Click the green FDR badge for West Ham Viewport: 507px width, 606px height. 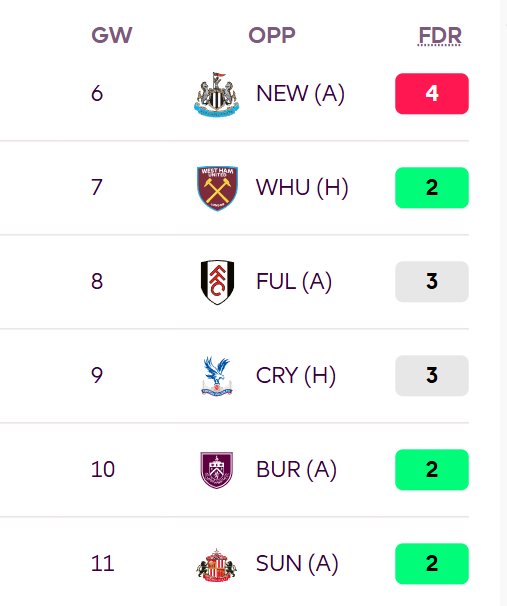point(432,188)
